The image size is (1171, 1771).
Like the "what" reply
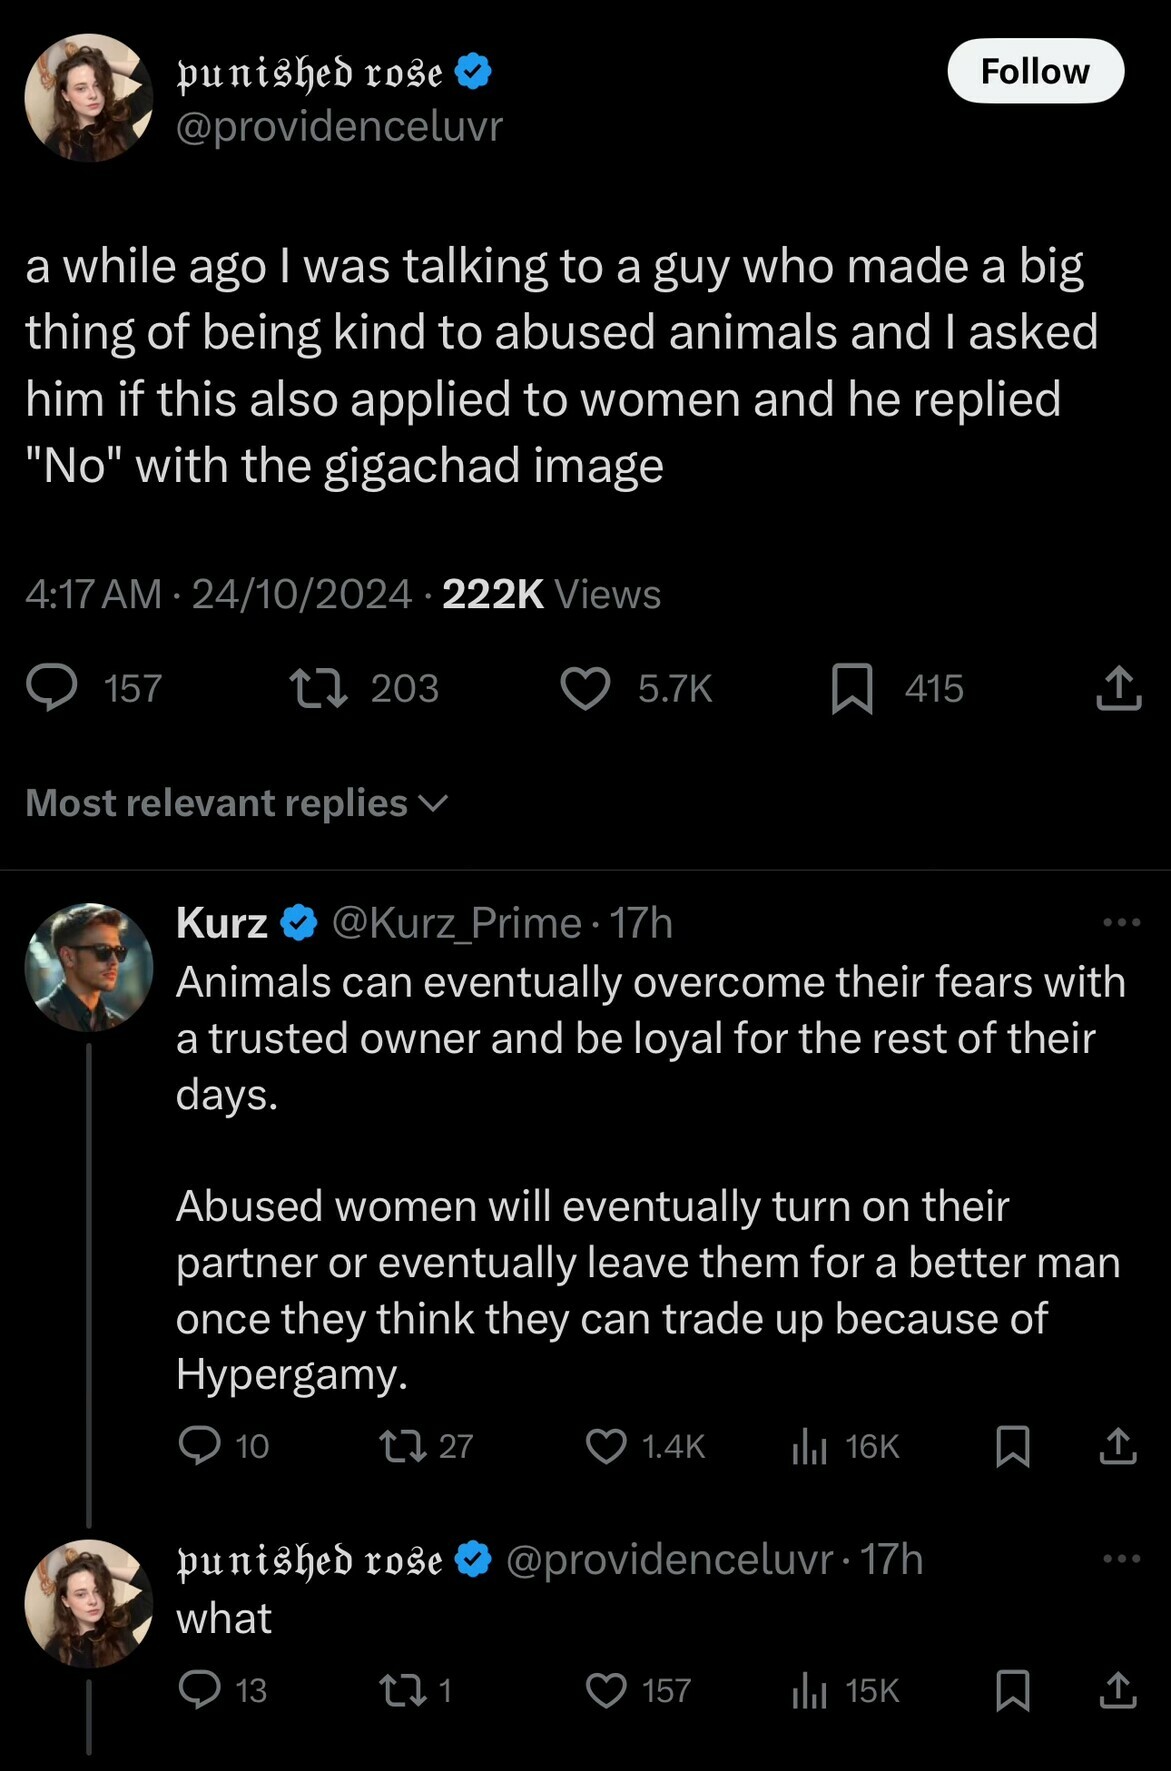(x=605, y=1691)
